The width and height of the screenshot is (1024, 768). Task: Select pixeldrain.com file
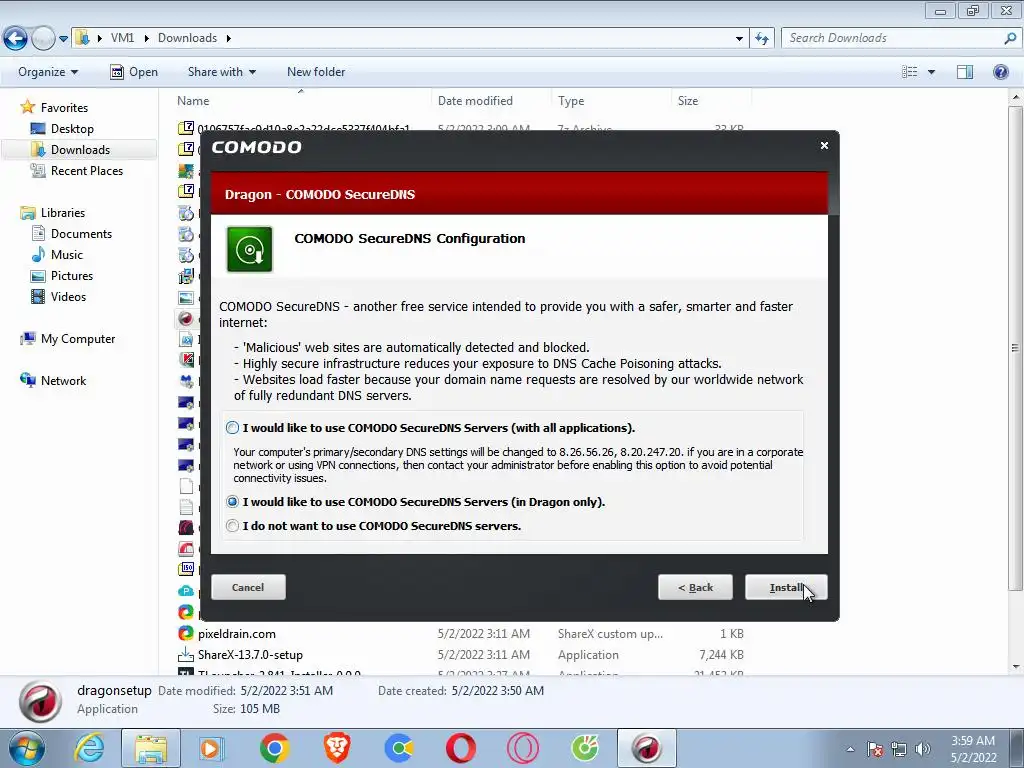pos(236,633)
